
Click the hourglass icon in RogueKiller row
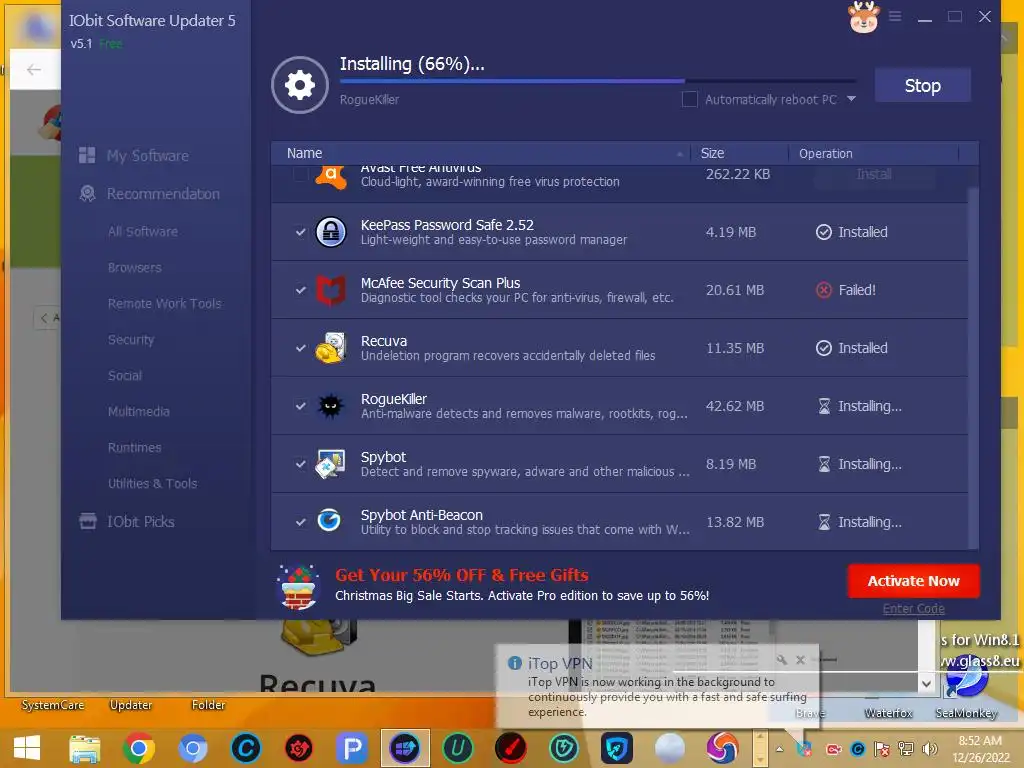click(824, 406)
